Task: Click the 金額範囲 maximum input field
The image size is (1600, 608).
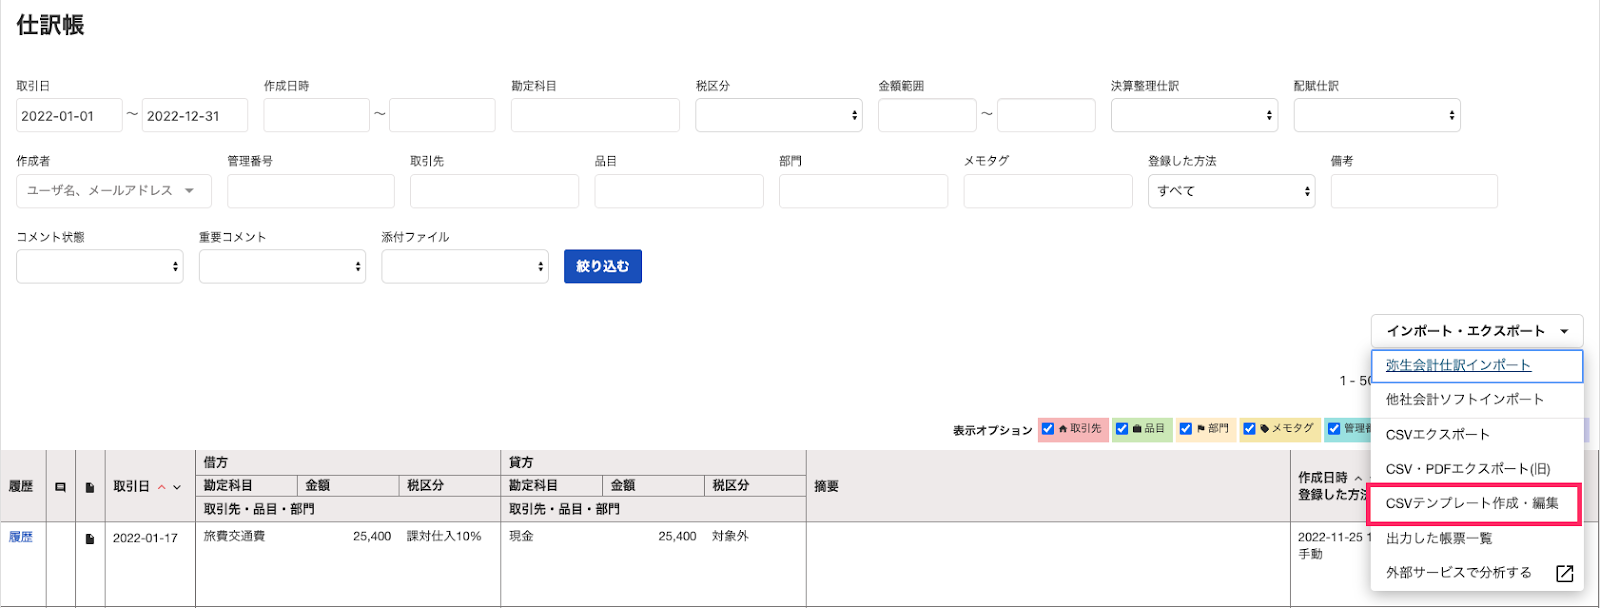Action: (x=1046, y=115)
